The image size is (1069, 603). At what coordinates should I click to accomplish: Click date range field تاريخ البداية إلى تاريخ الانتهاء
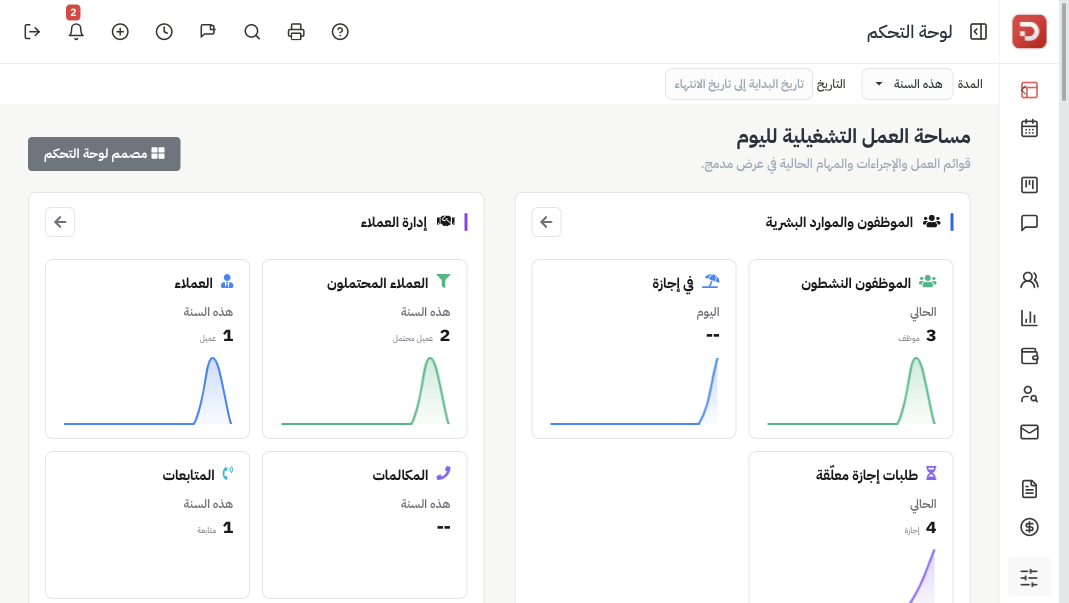tap(738, 84)
